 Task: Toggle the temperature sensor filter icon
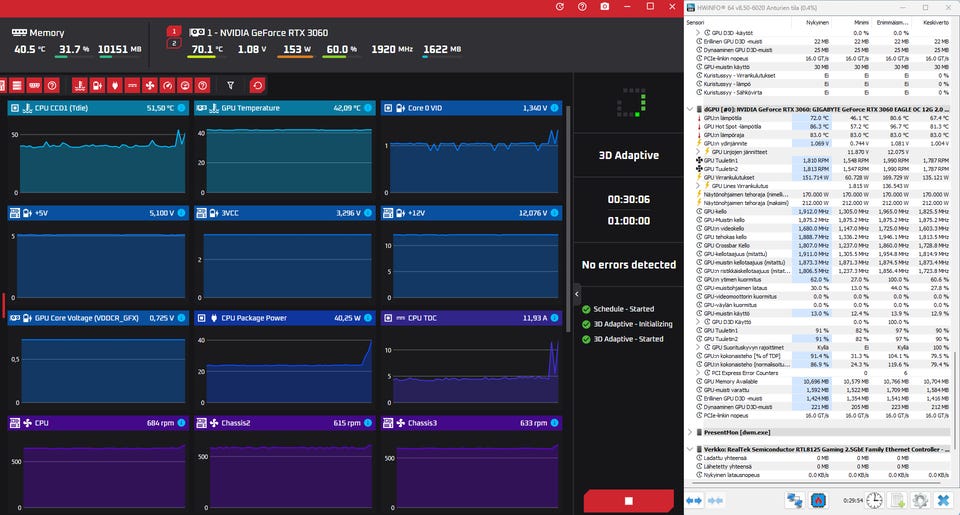(x=80, y=86)
